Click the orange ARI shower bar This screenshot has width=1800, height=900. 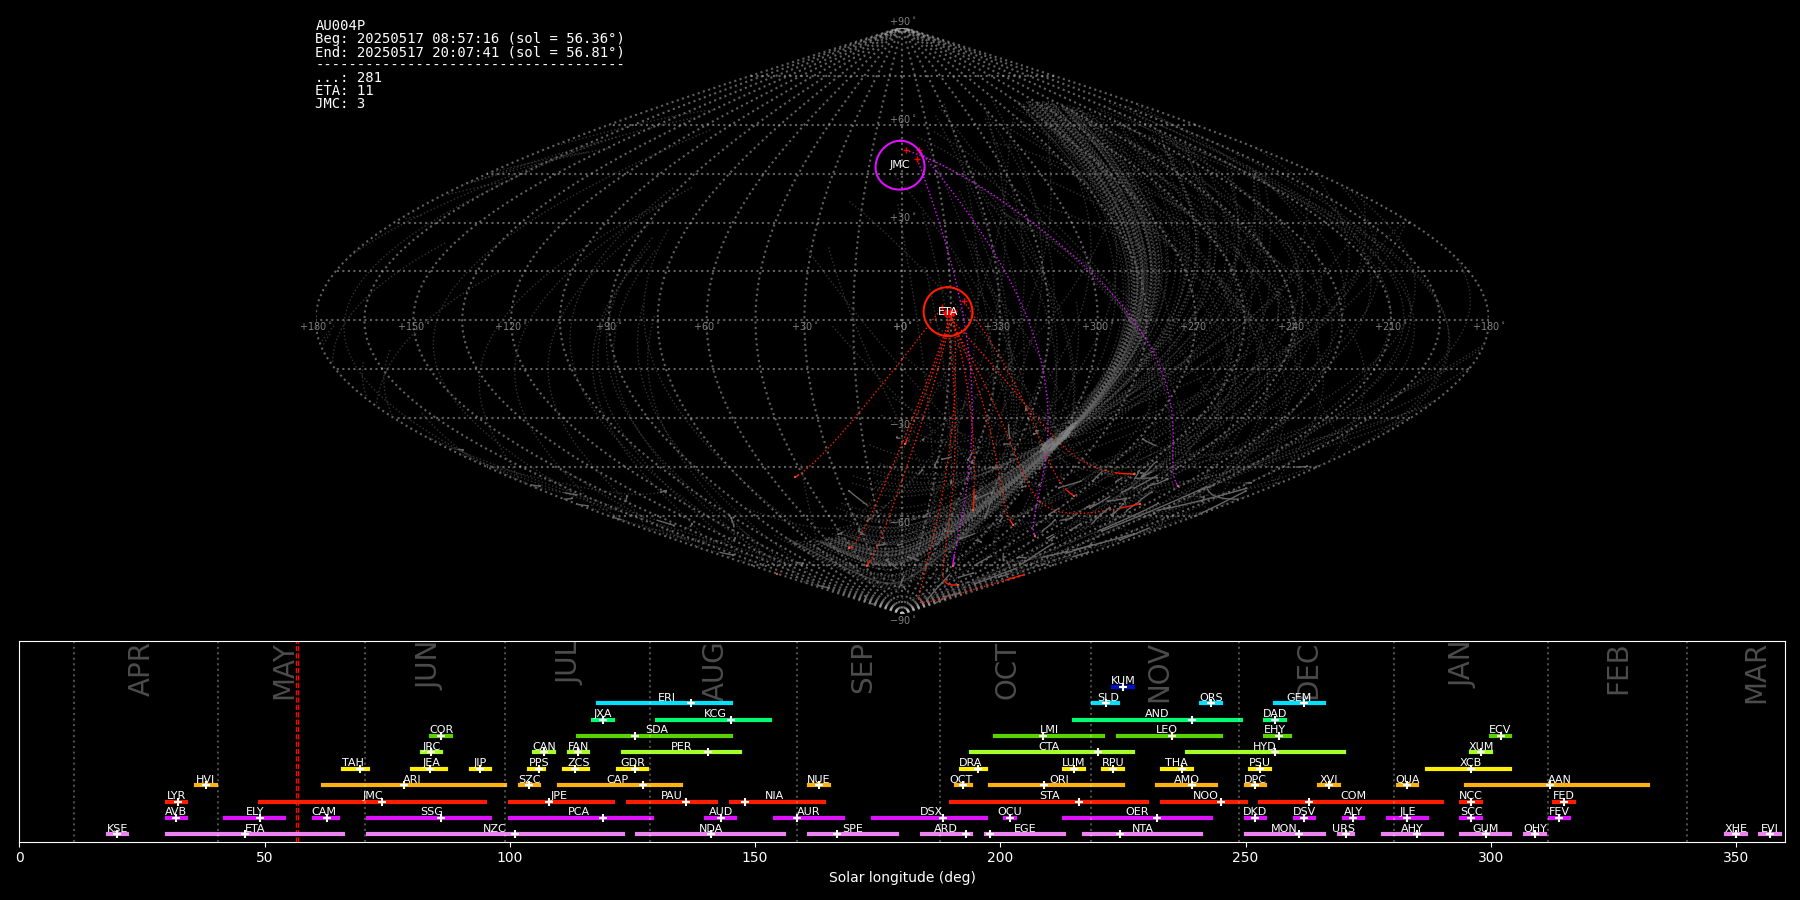coord(414,785)
